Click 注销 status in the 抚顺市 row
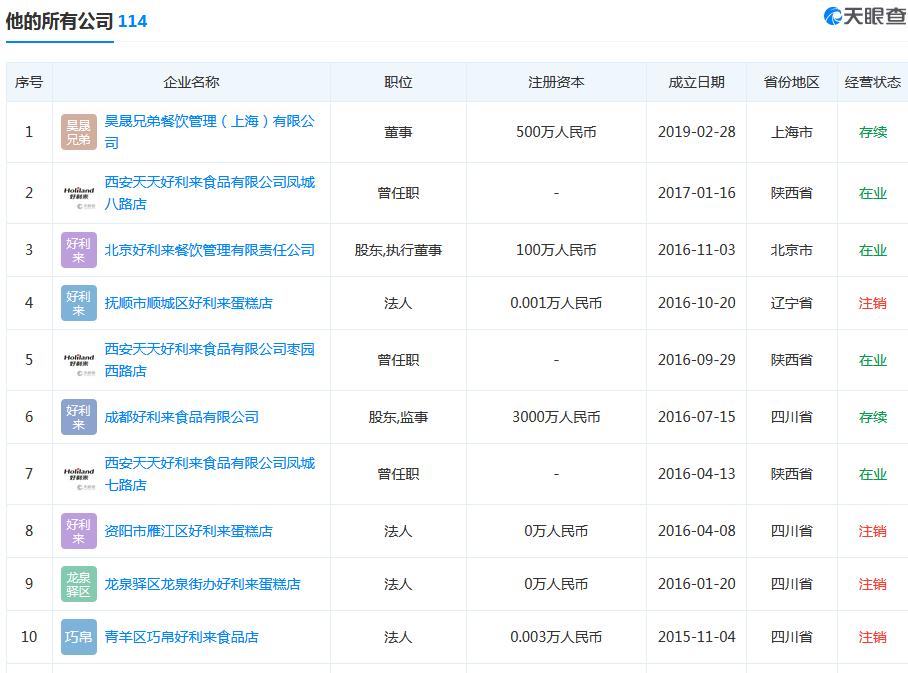The image size is (908, 673). click(x=873, y=303)
